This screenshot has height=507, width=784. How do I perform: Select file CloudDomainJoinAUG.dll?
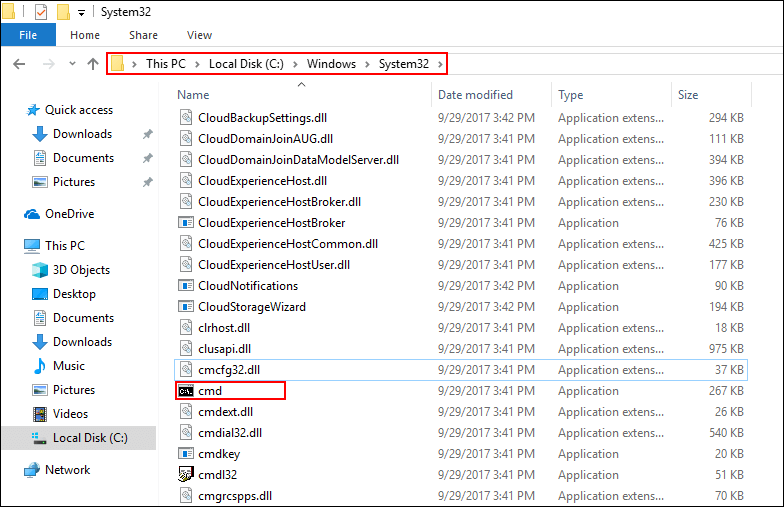pyautogui.click(x=266, y=139)
